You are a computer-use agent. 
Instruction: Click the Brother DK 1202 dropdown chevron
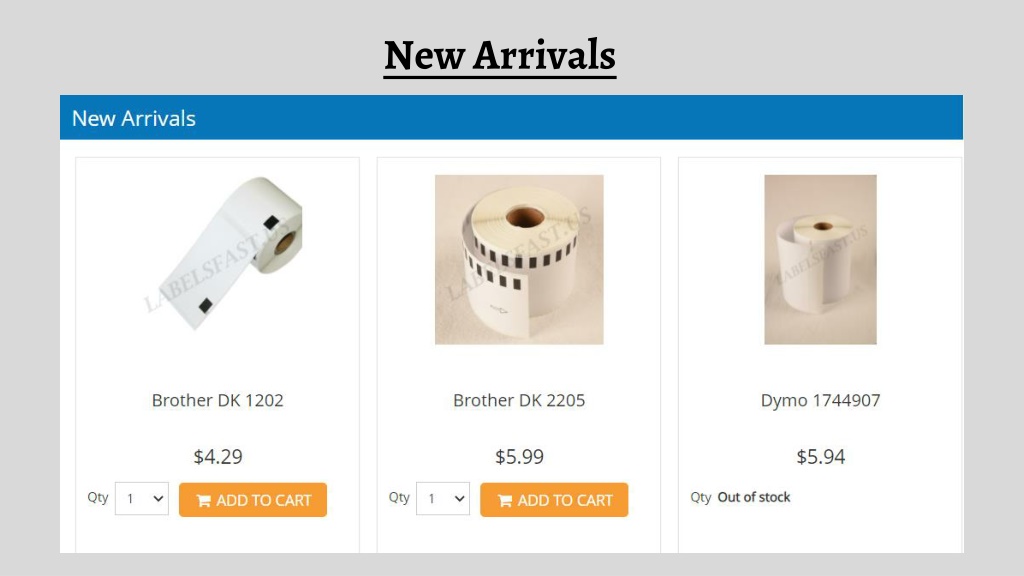[x=158, y=499]
